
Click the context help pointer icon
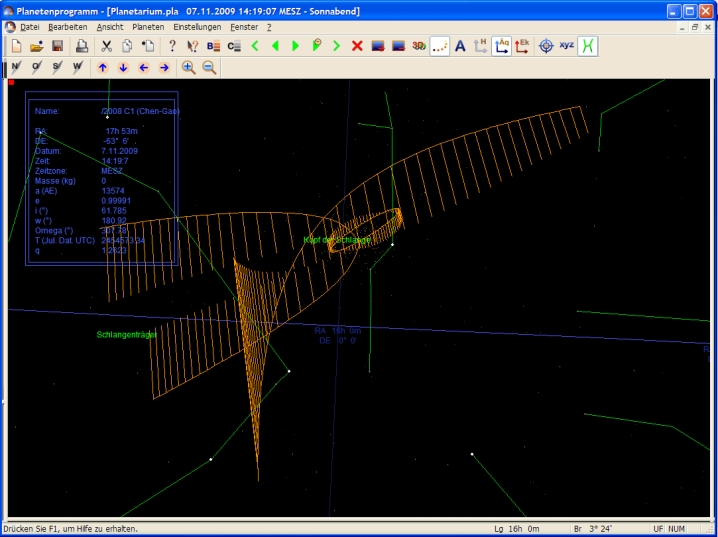[192, 46]
